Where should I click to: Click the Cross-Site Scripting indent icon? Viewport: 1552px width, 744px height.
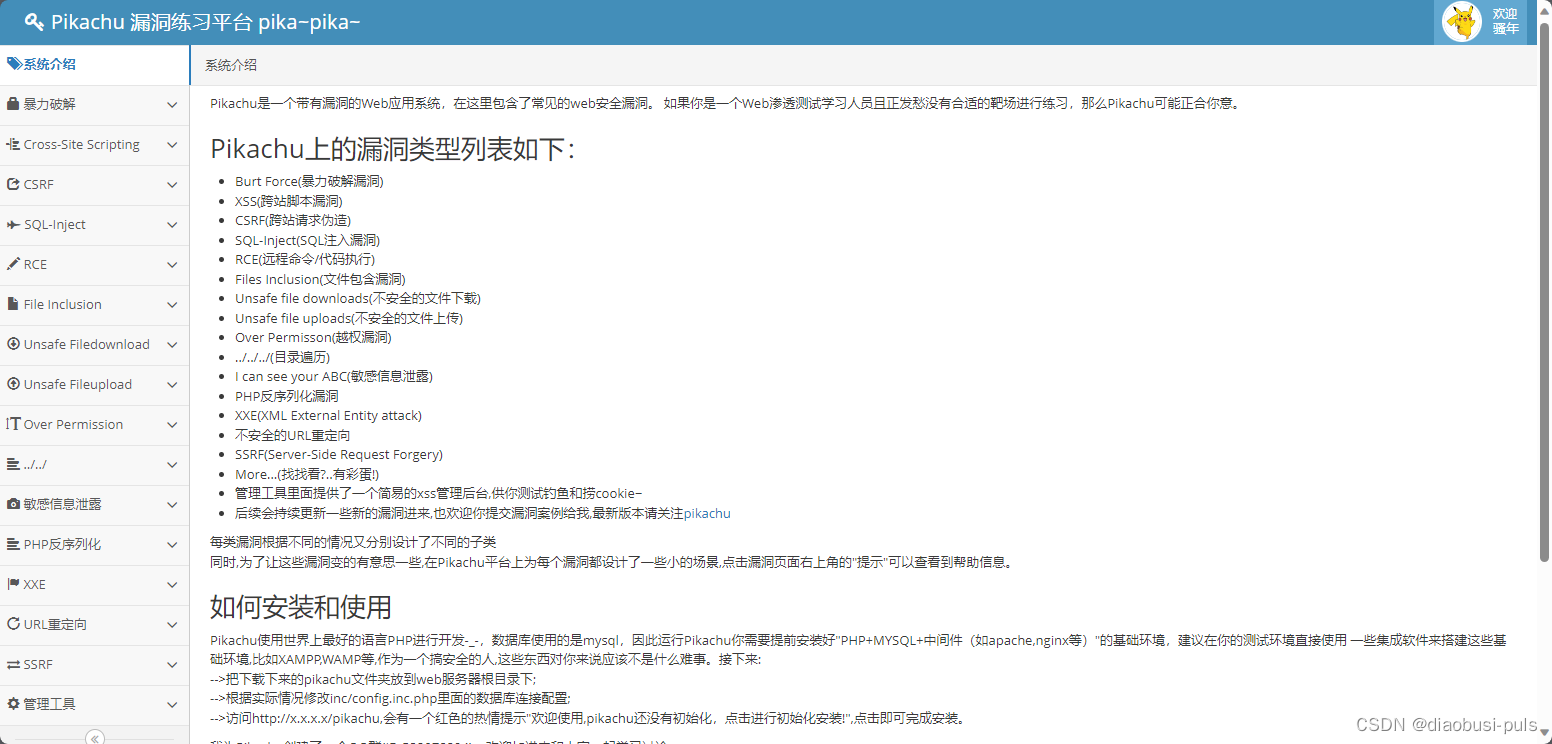point(13,144)
